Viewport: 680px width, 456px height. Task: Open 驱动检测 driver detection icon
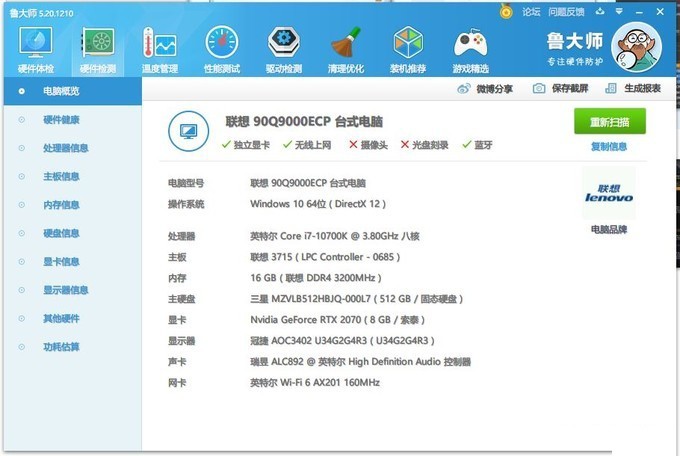click(284, 49)
